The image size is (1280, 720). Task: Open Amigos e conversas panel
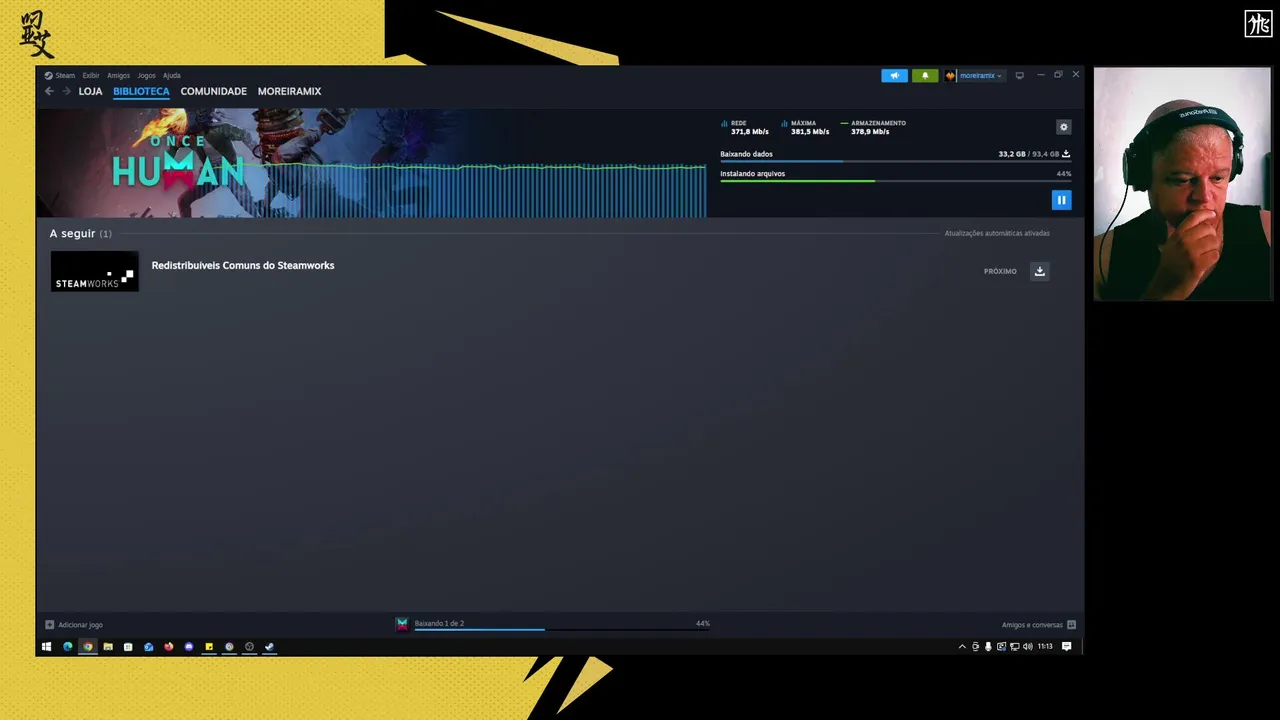1039,625
